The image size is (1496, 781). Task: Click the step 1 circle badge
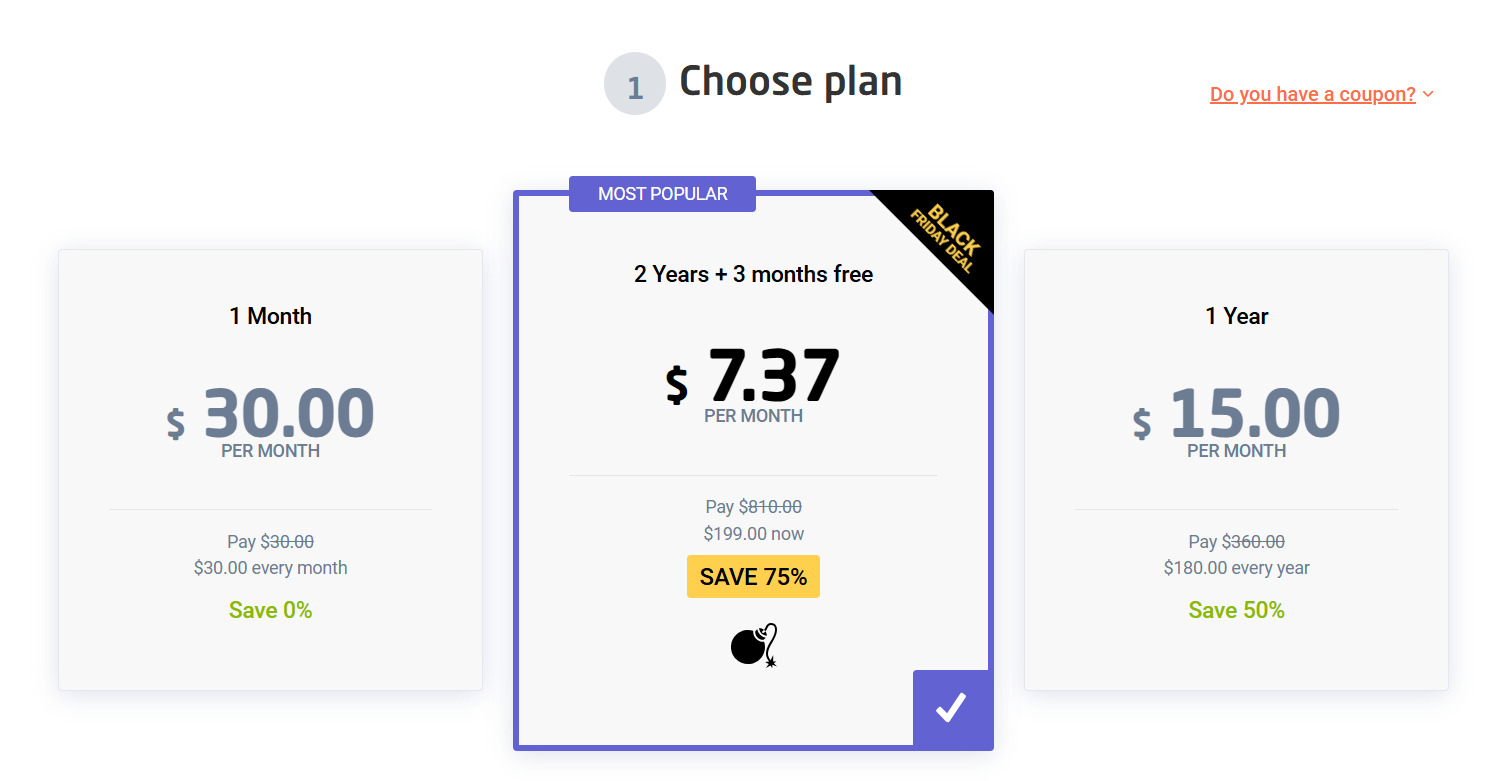[635, 84]
